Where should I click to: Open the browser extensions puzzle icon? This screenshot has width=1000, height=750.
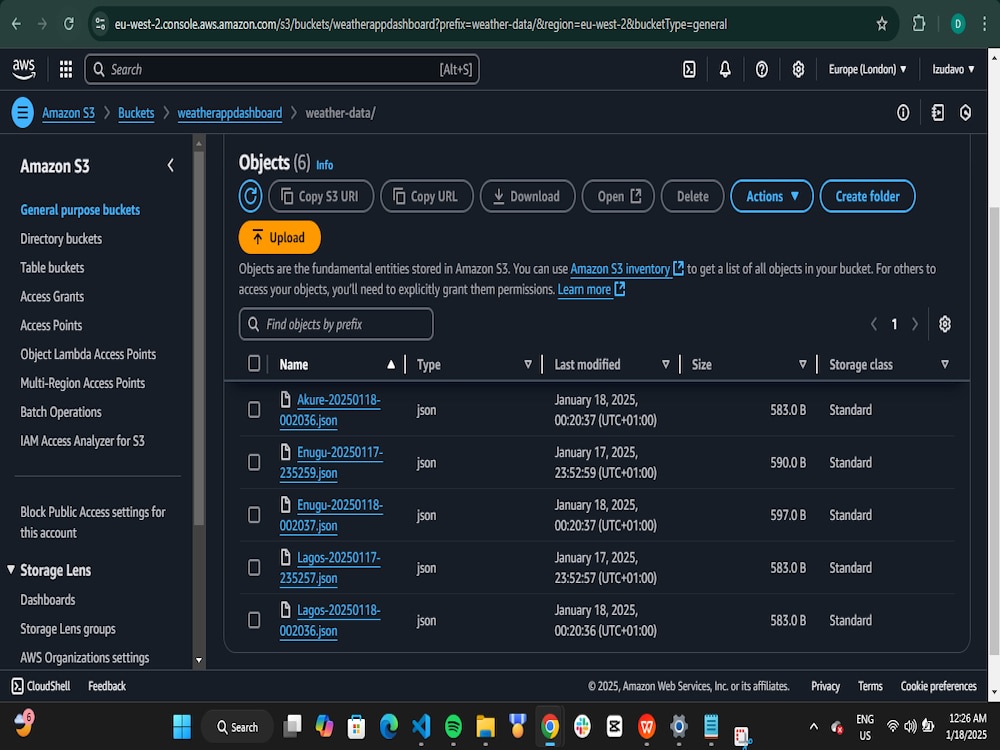[918, 24]
